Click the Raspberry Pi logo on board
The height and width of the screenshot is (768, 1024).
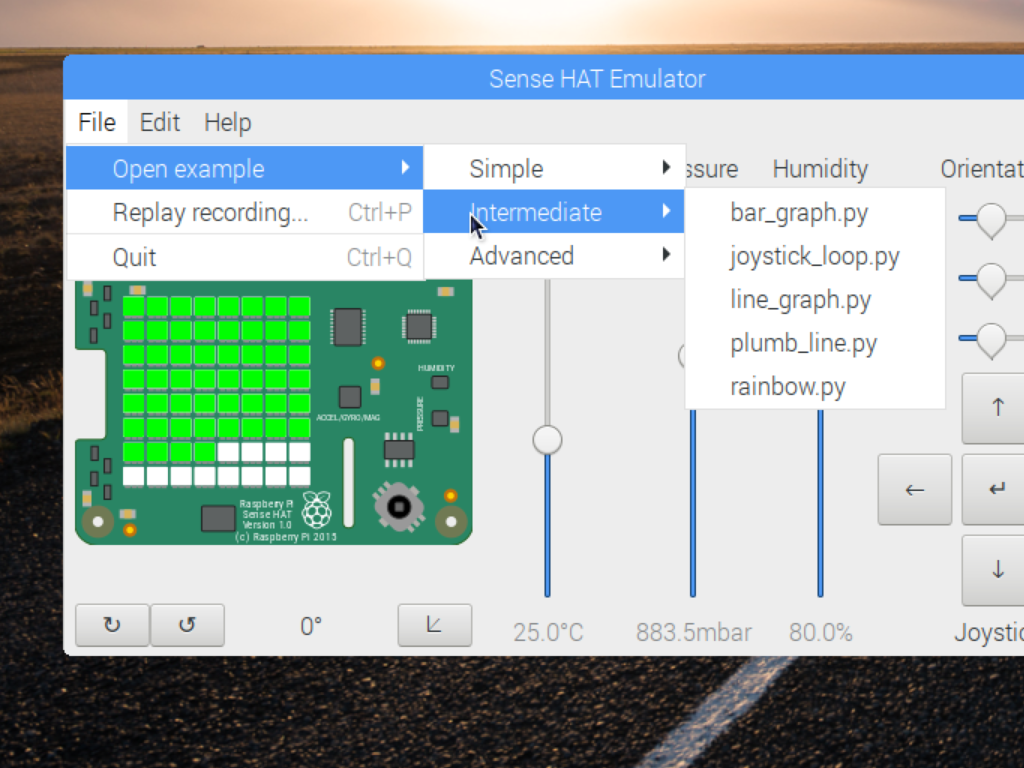pos(317,510)
